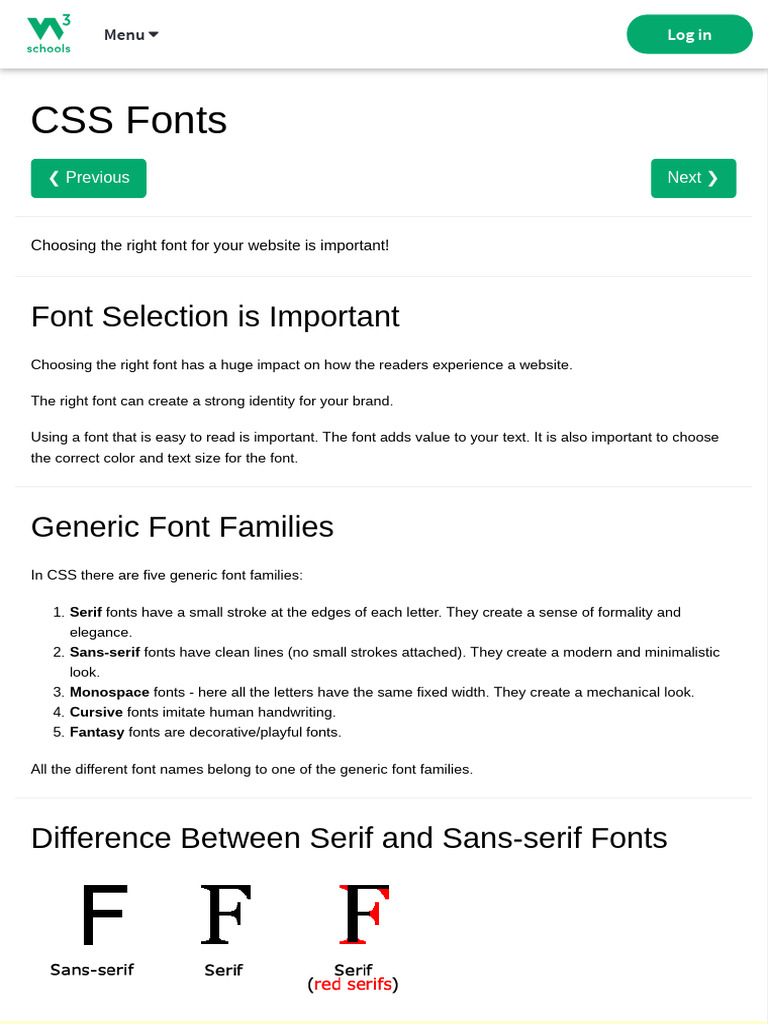The height and width of the screenshot is (1024, 768).
Task: Click the F image with red serifs
Action: [x=363, y=914]
